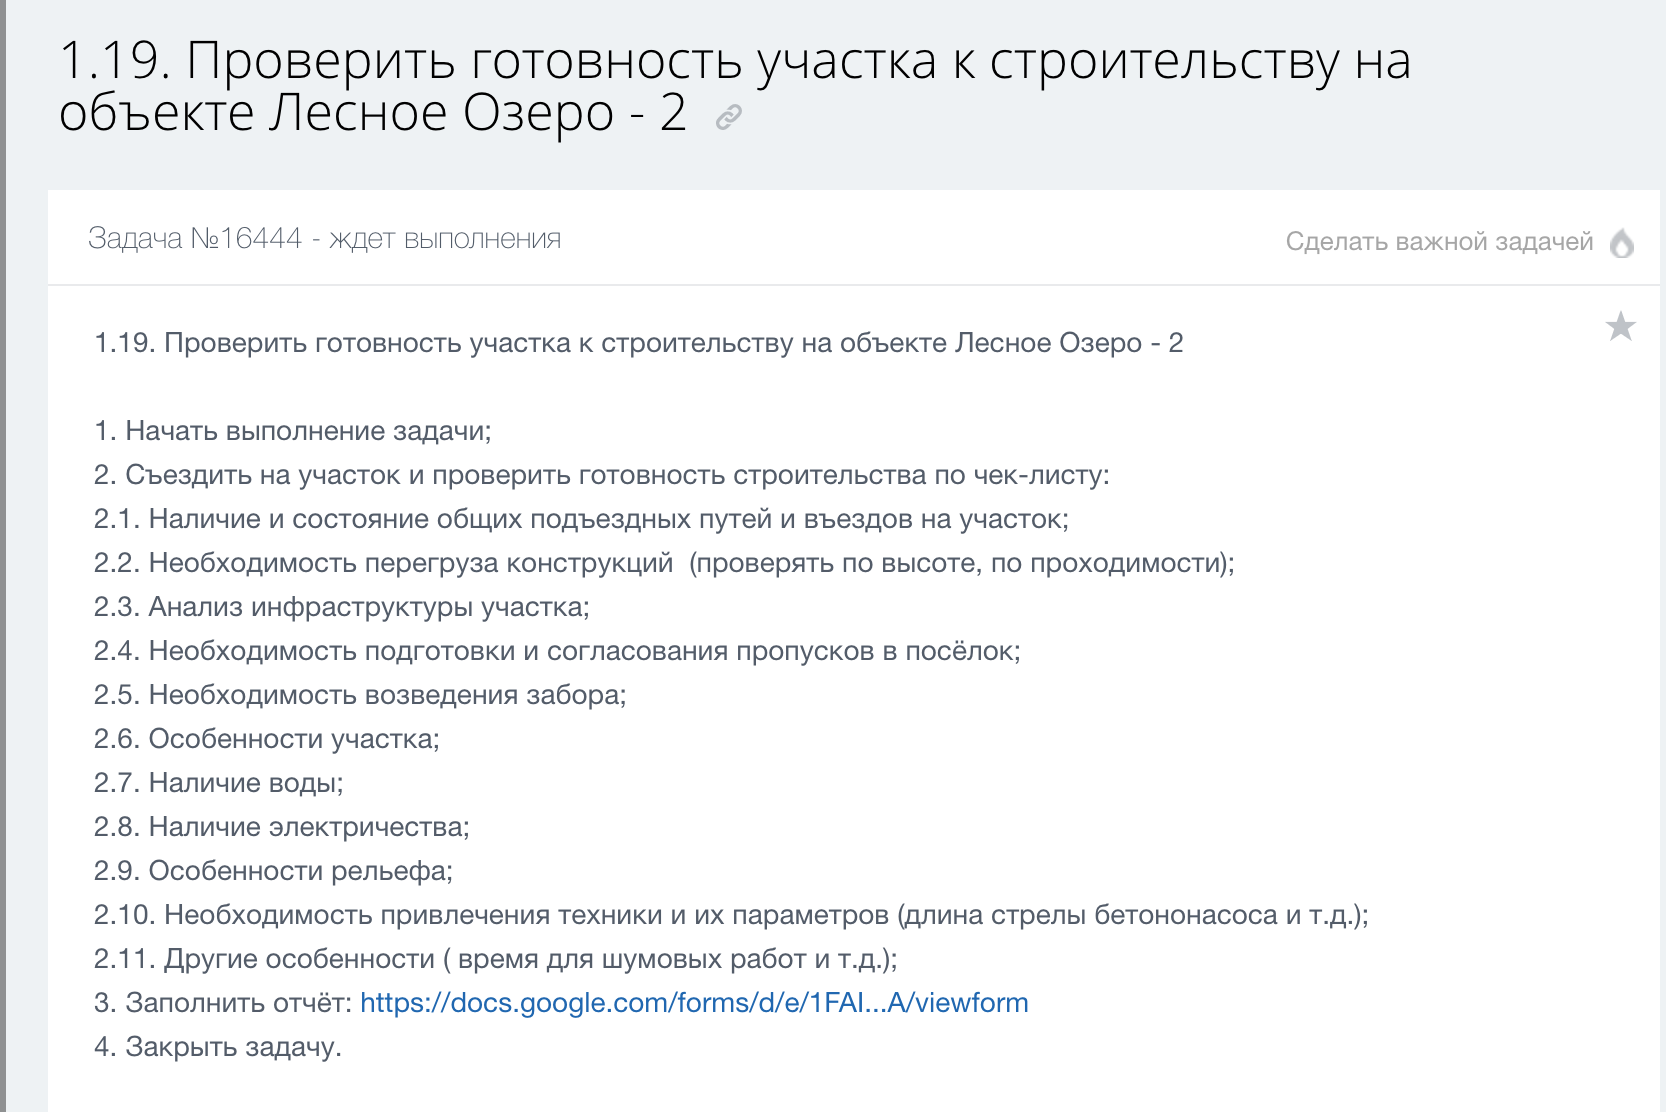Click 'Сделать важной задачей' text link

click(x=1438, y=242)
